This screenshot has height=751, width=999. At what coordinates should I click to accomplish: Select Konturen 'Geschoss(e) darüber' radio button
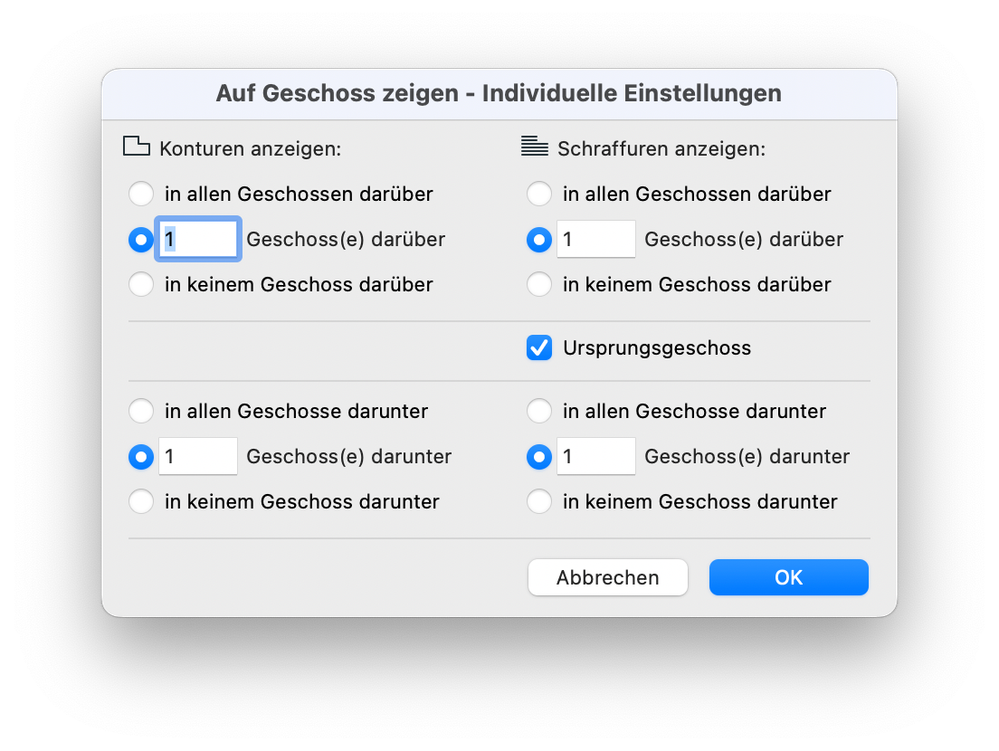point(141,240)
